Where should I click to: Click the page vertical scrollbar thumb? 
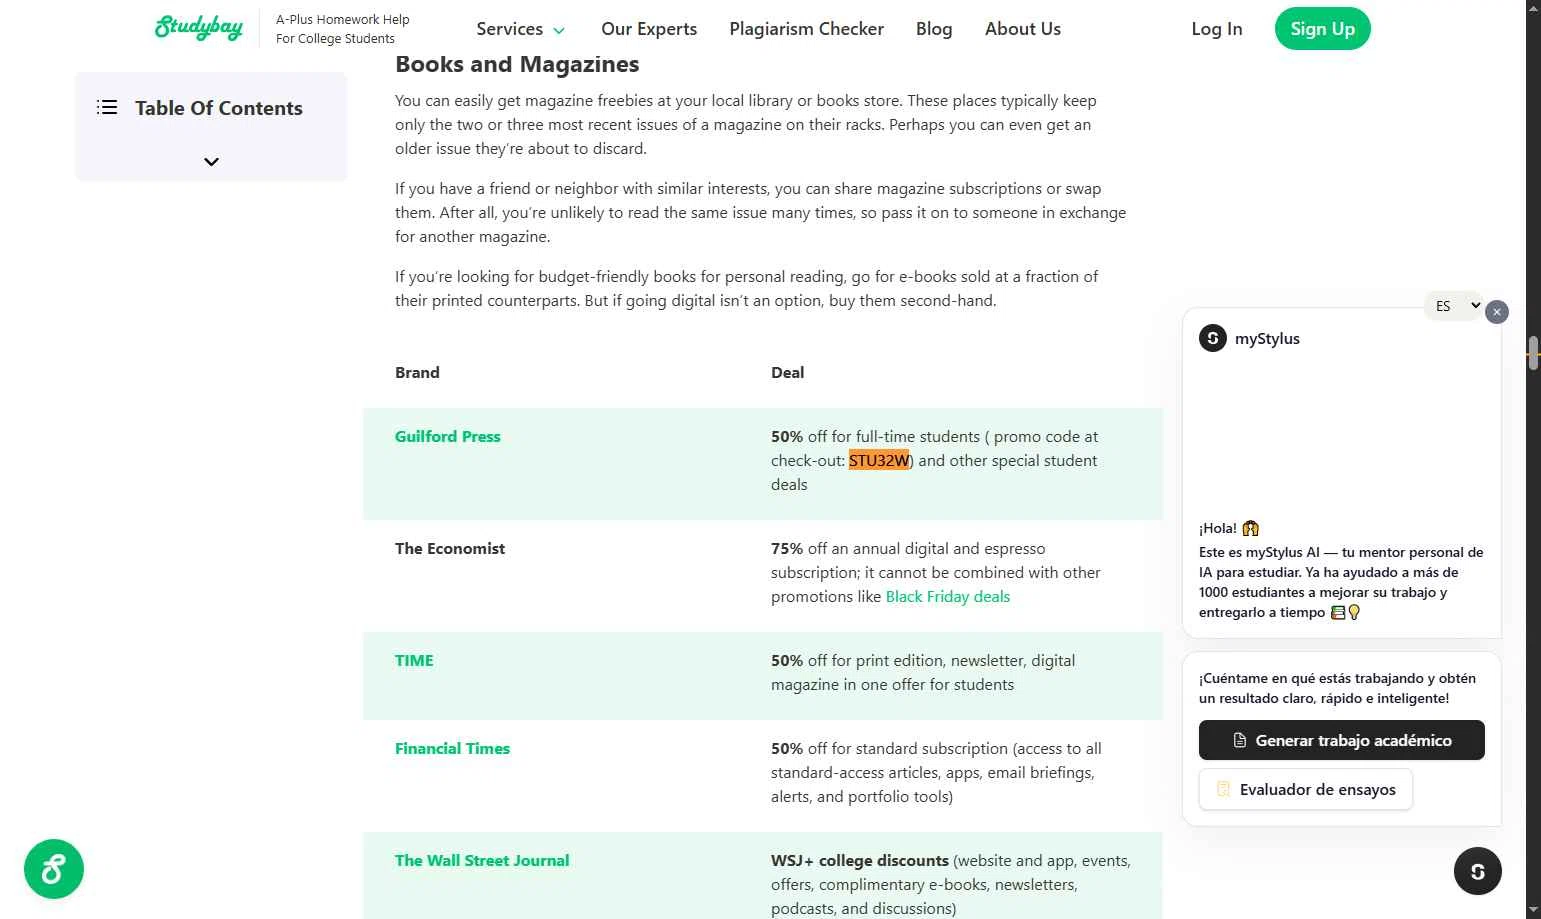pyautogui.click(x=1533, y=354)
